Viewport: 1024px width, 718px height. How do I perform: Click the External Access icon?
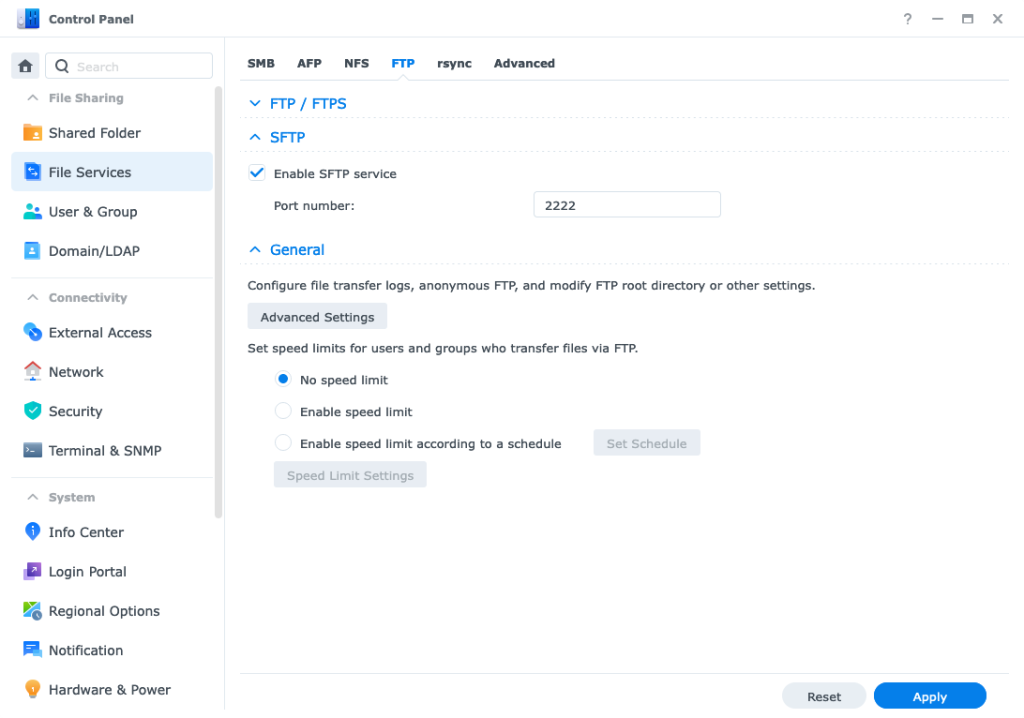coord(32,332)
